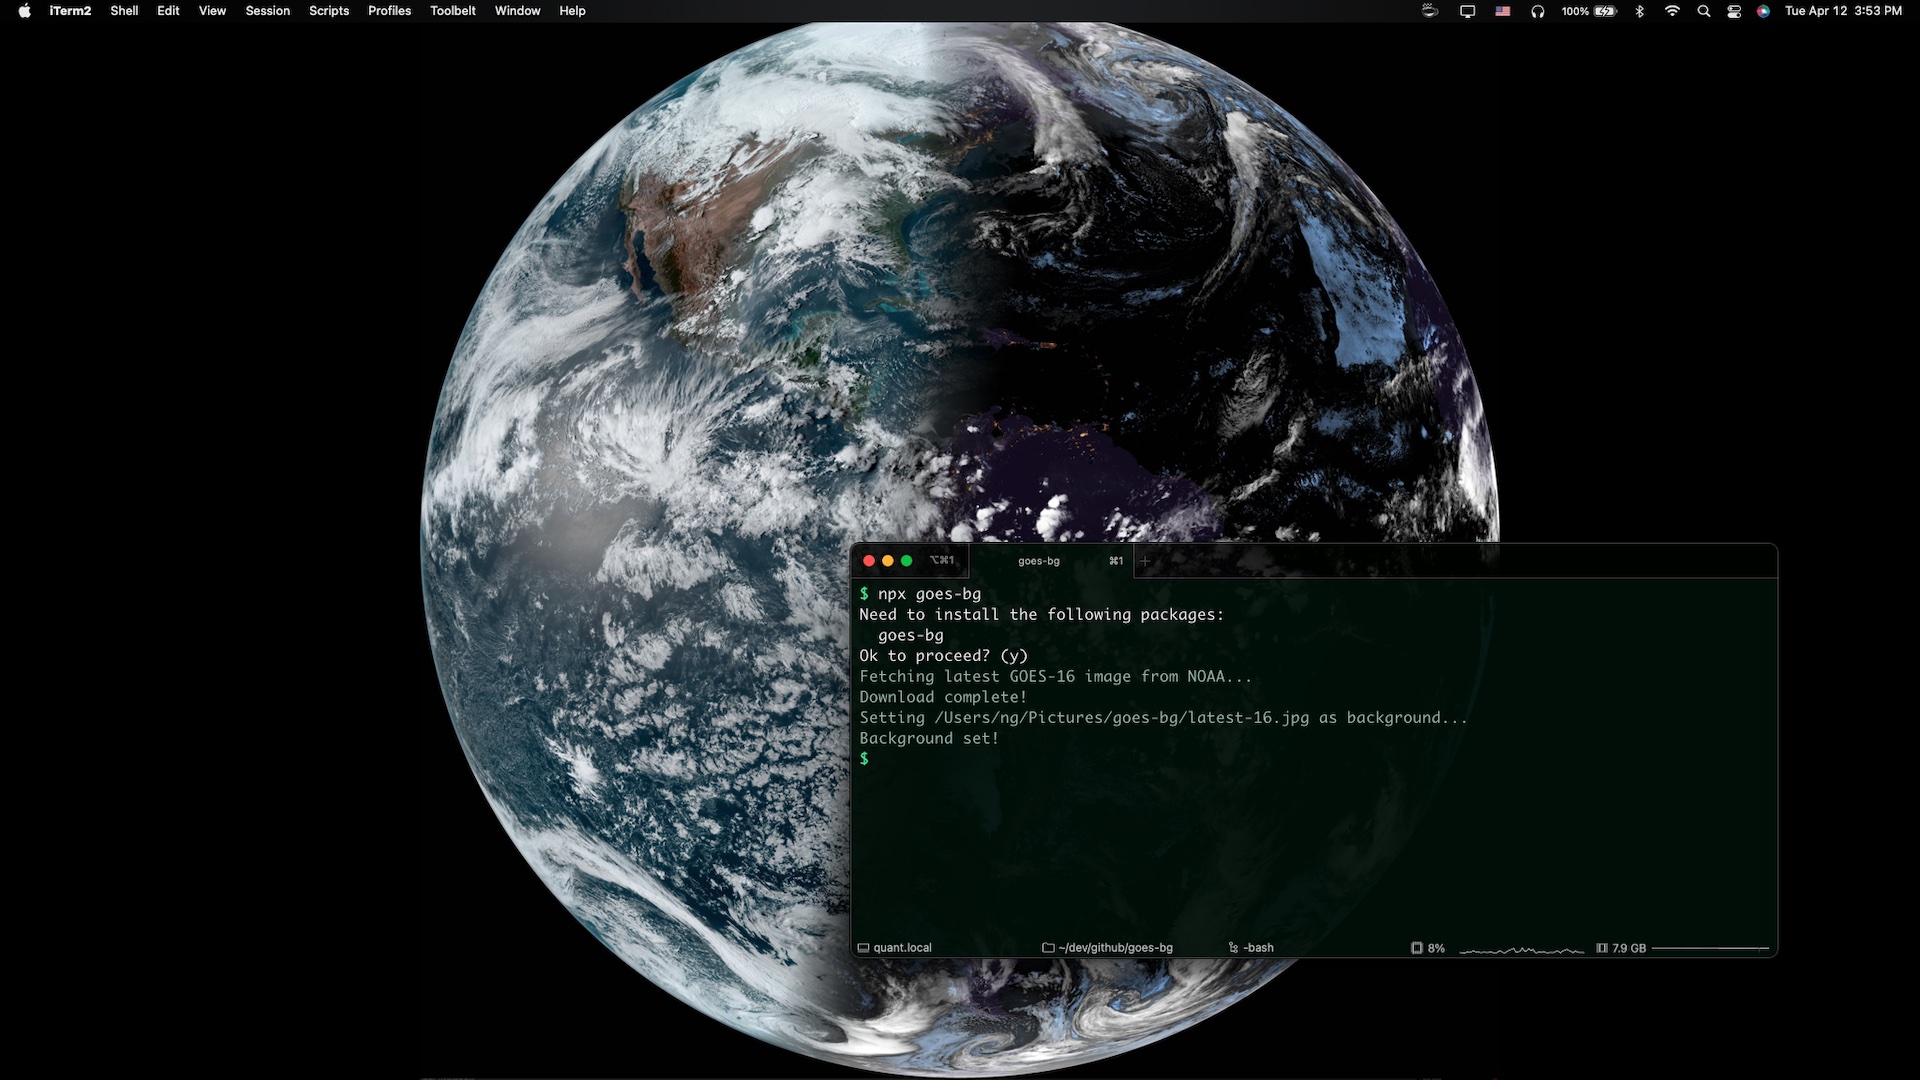Screen dimensions: 1920x1080
Task: Open the headphones audio menu icon
Action: click(1538, 11)
